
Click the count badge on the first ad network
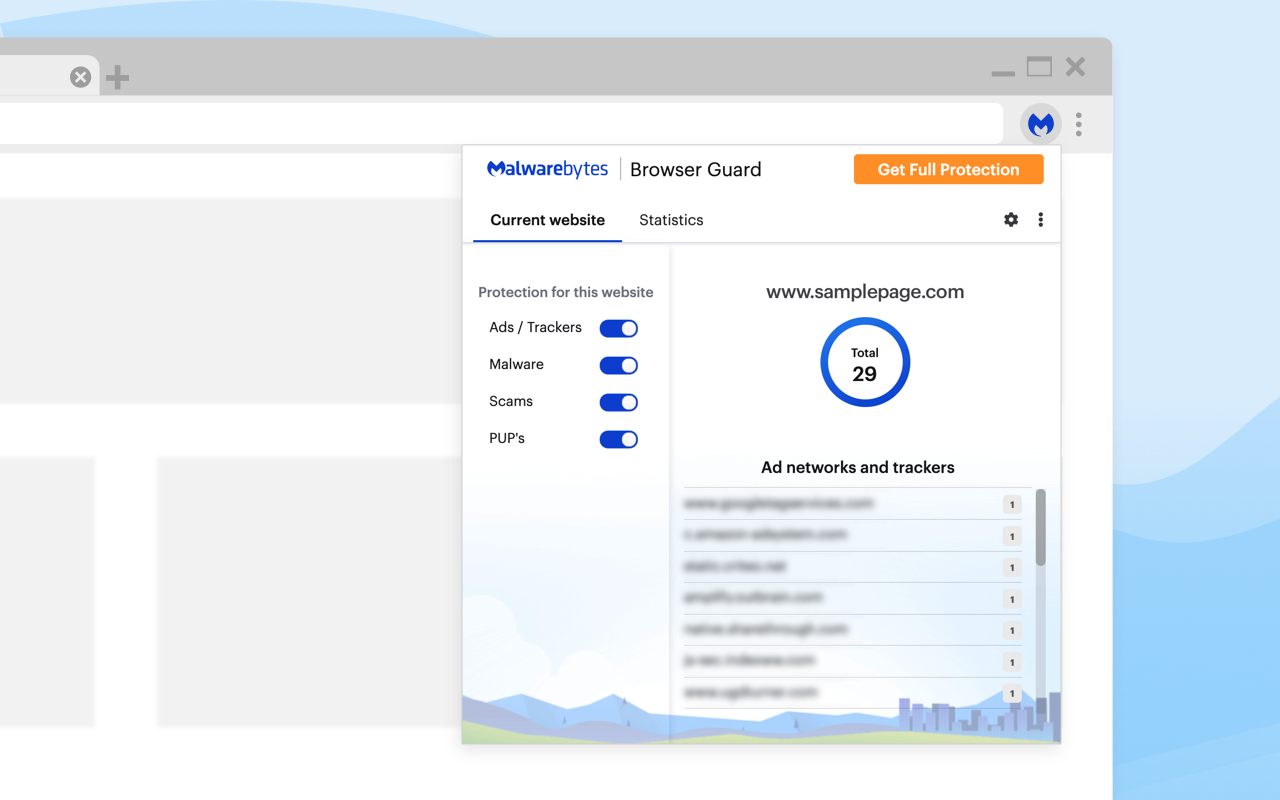(1011, 504)
